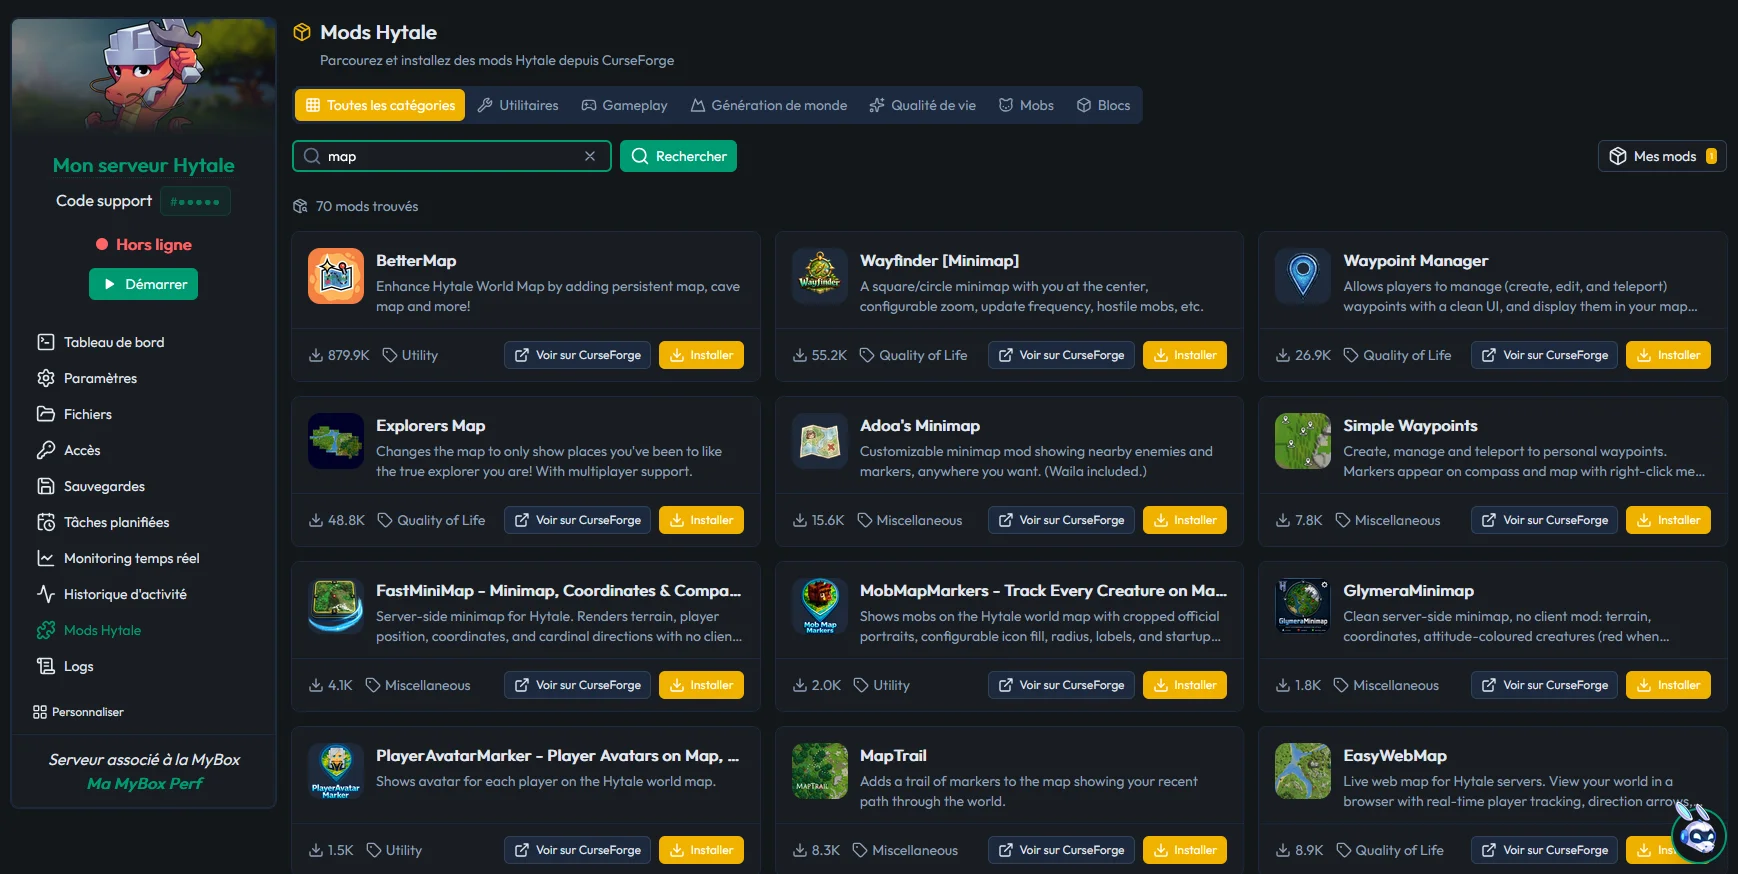Filter by Génération de monde category

point(768,105)
